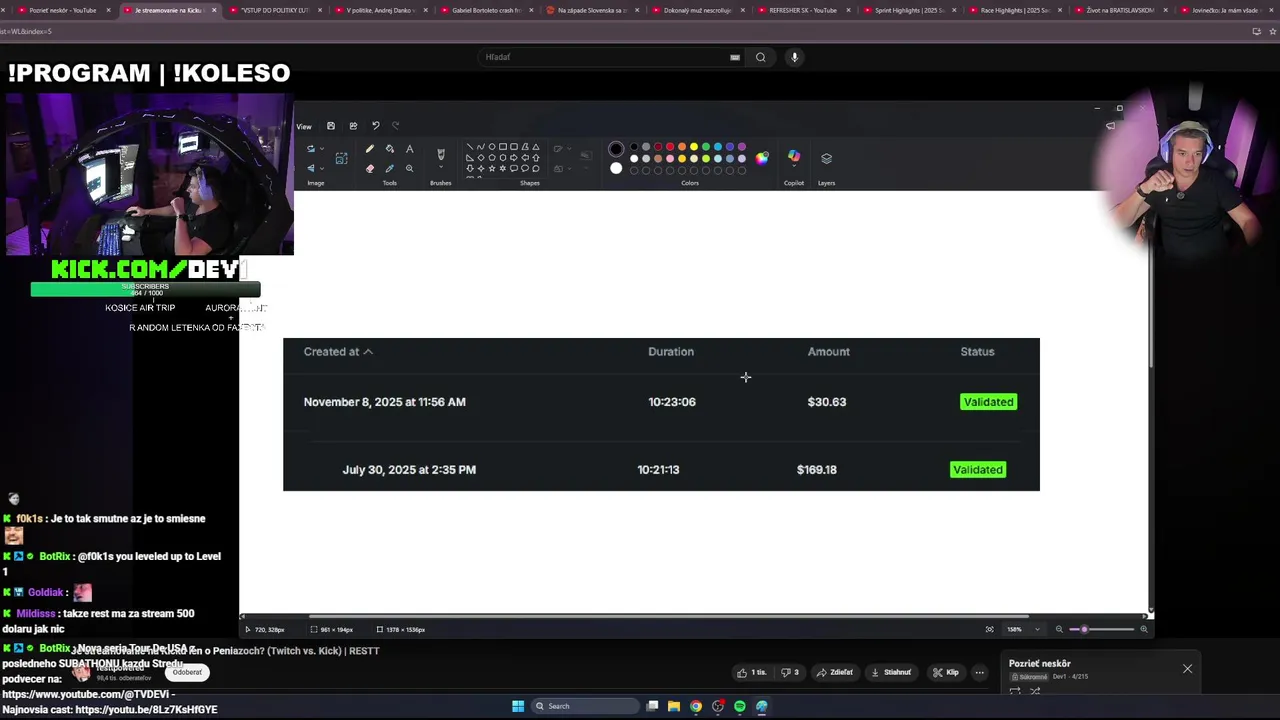Open the Windows Start menu
The height and width of the screenshot is (720, 1280).
click(x=518, y=706)
